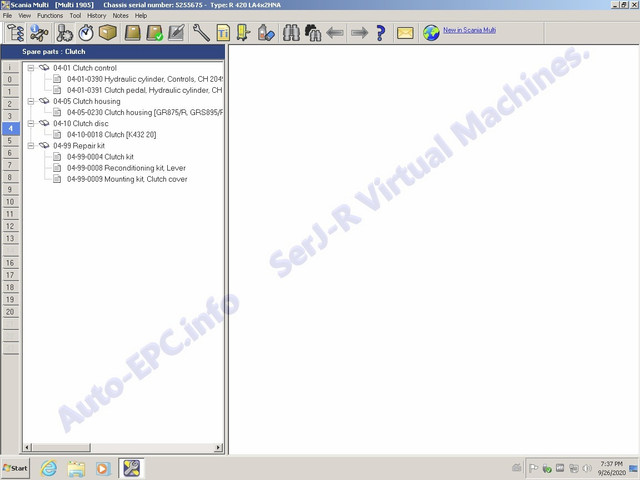Click the cardboard box package icon
The height and width of the screenshot is (480, 640).
pyautogui.click(x=108, y=33)
